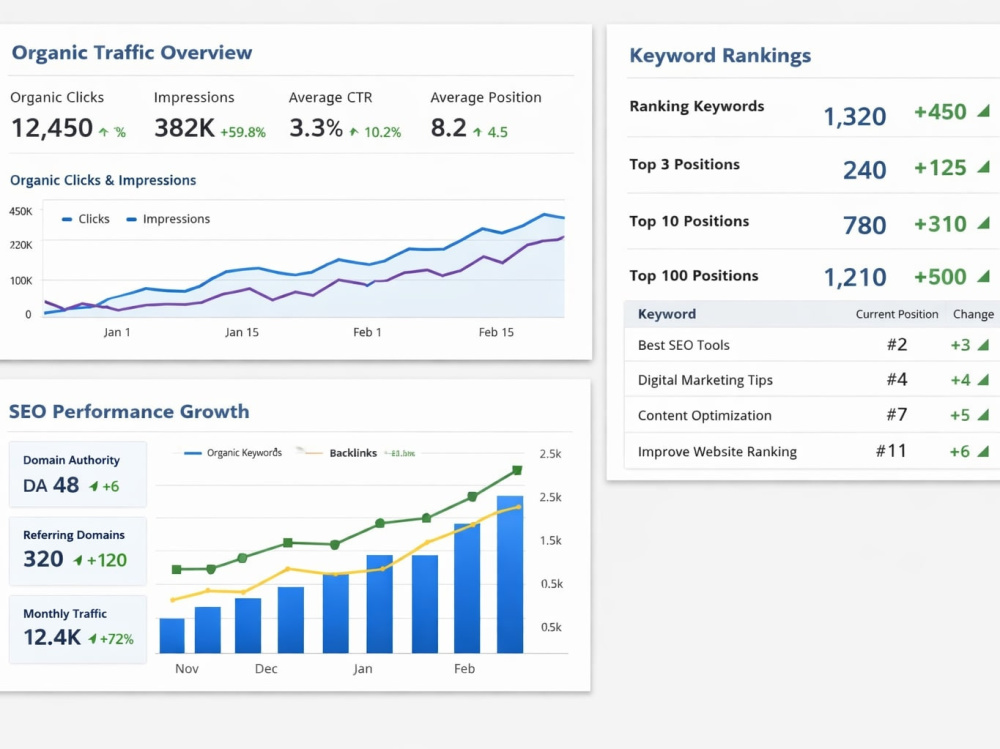Screen dimensions: 1000x749
Task: Select the Improve Website Ranking keyword
Action: tap(717, 452)
